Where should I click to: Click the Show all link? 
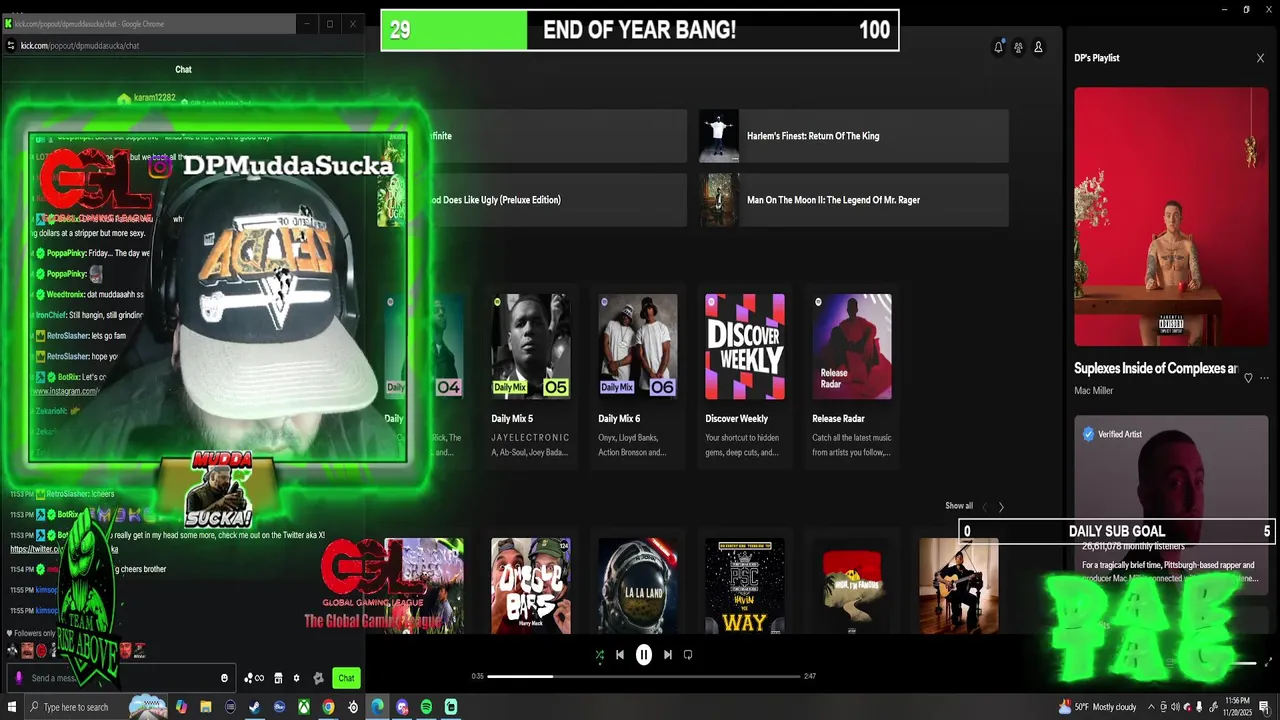(959, 506)
